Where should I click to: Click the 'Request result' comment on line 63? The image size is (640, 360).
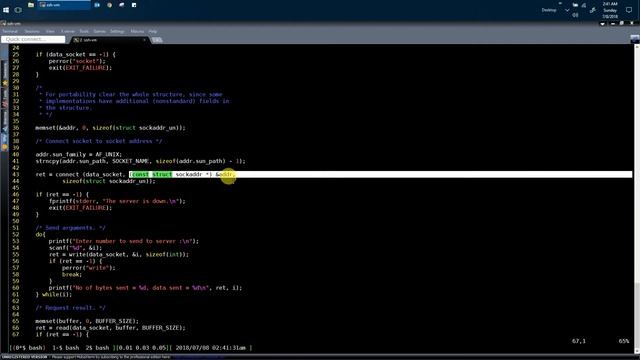[x=70, y=308]
